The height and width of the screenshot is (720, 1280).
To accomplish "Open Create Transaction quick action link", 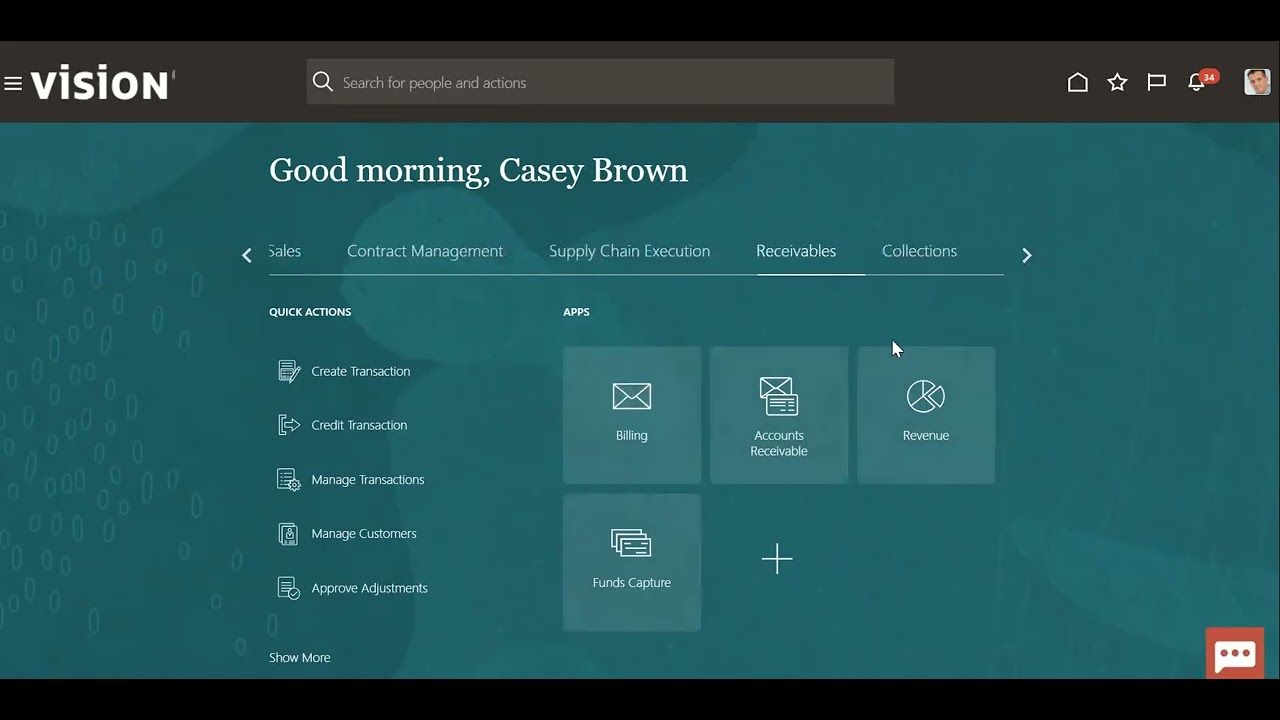I will click(x=361, y=371).
